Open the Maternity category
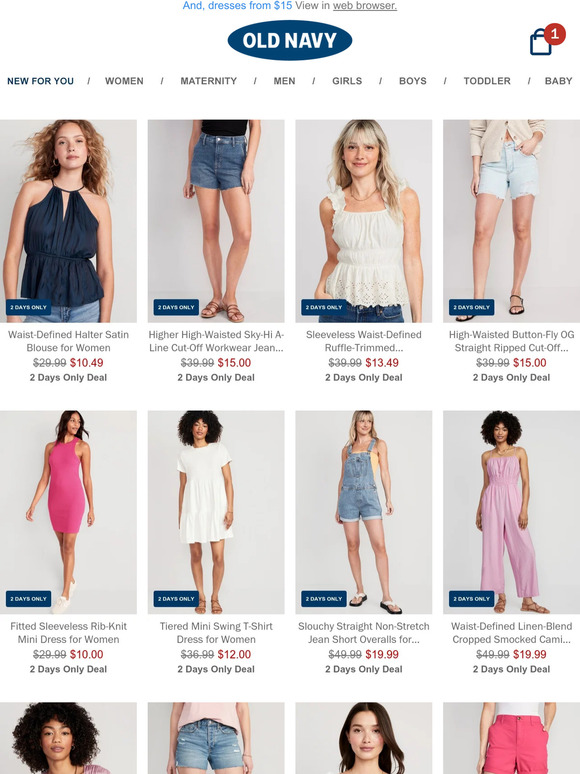Image resolution: width=580 pixels, height=774 pixels. (x=208, y=81)
